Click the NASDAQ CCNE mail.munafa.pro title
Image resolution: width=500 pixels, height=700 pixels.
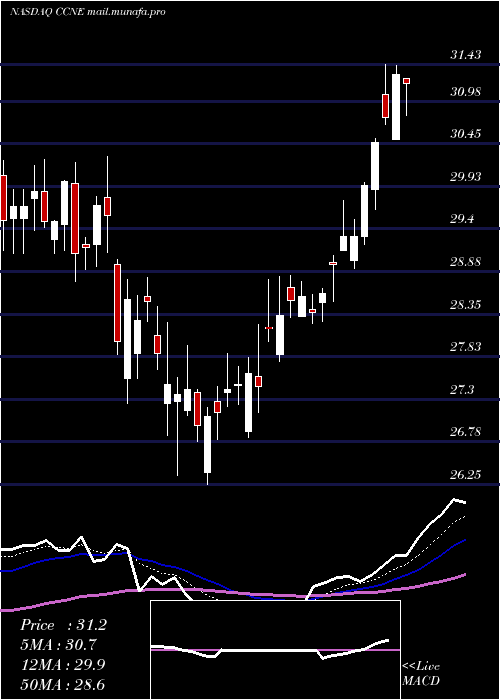(x=88, y=12)
